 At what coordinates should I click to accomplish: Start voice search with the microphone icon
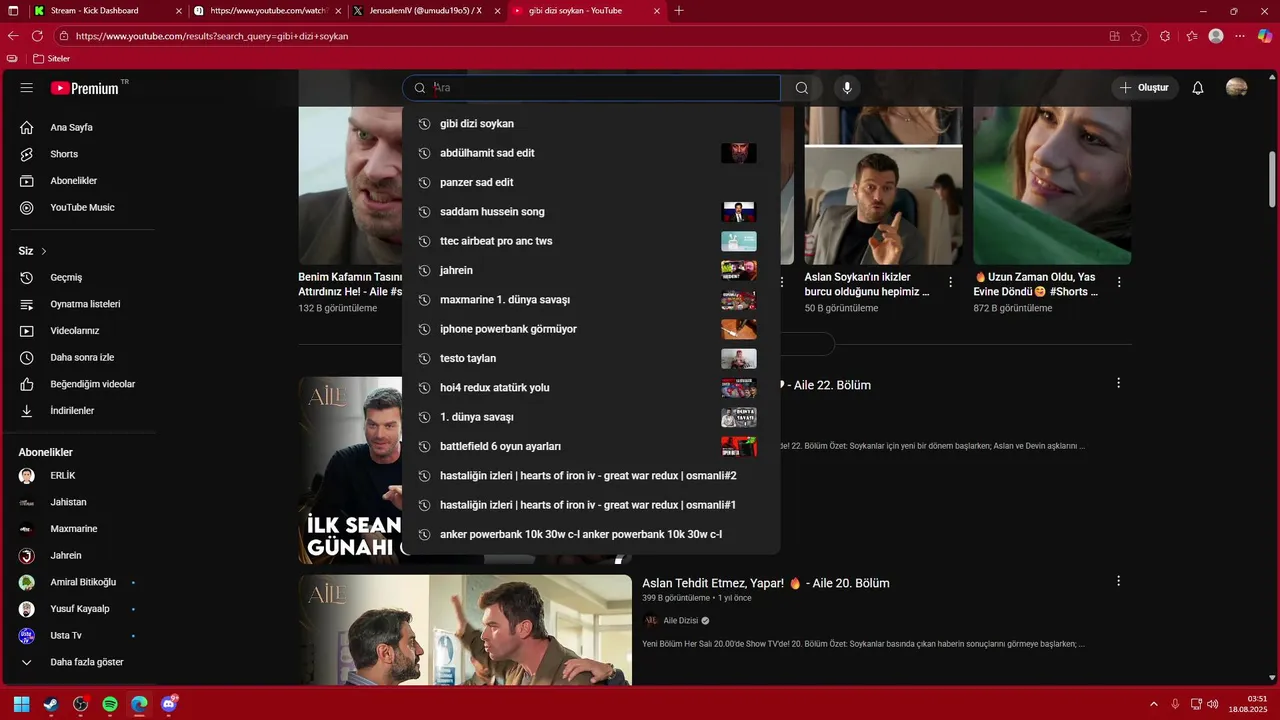point(847,88)
